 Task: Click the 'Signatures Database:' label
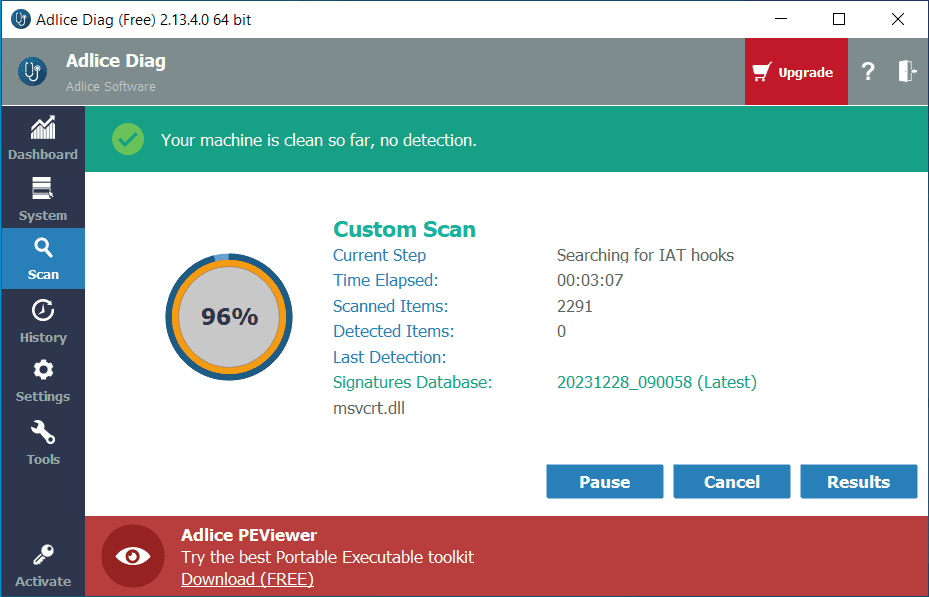[x=412, y=382]
